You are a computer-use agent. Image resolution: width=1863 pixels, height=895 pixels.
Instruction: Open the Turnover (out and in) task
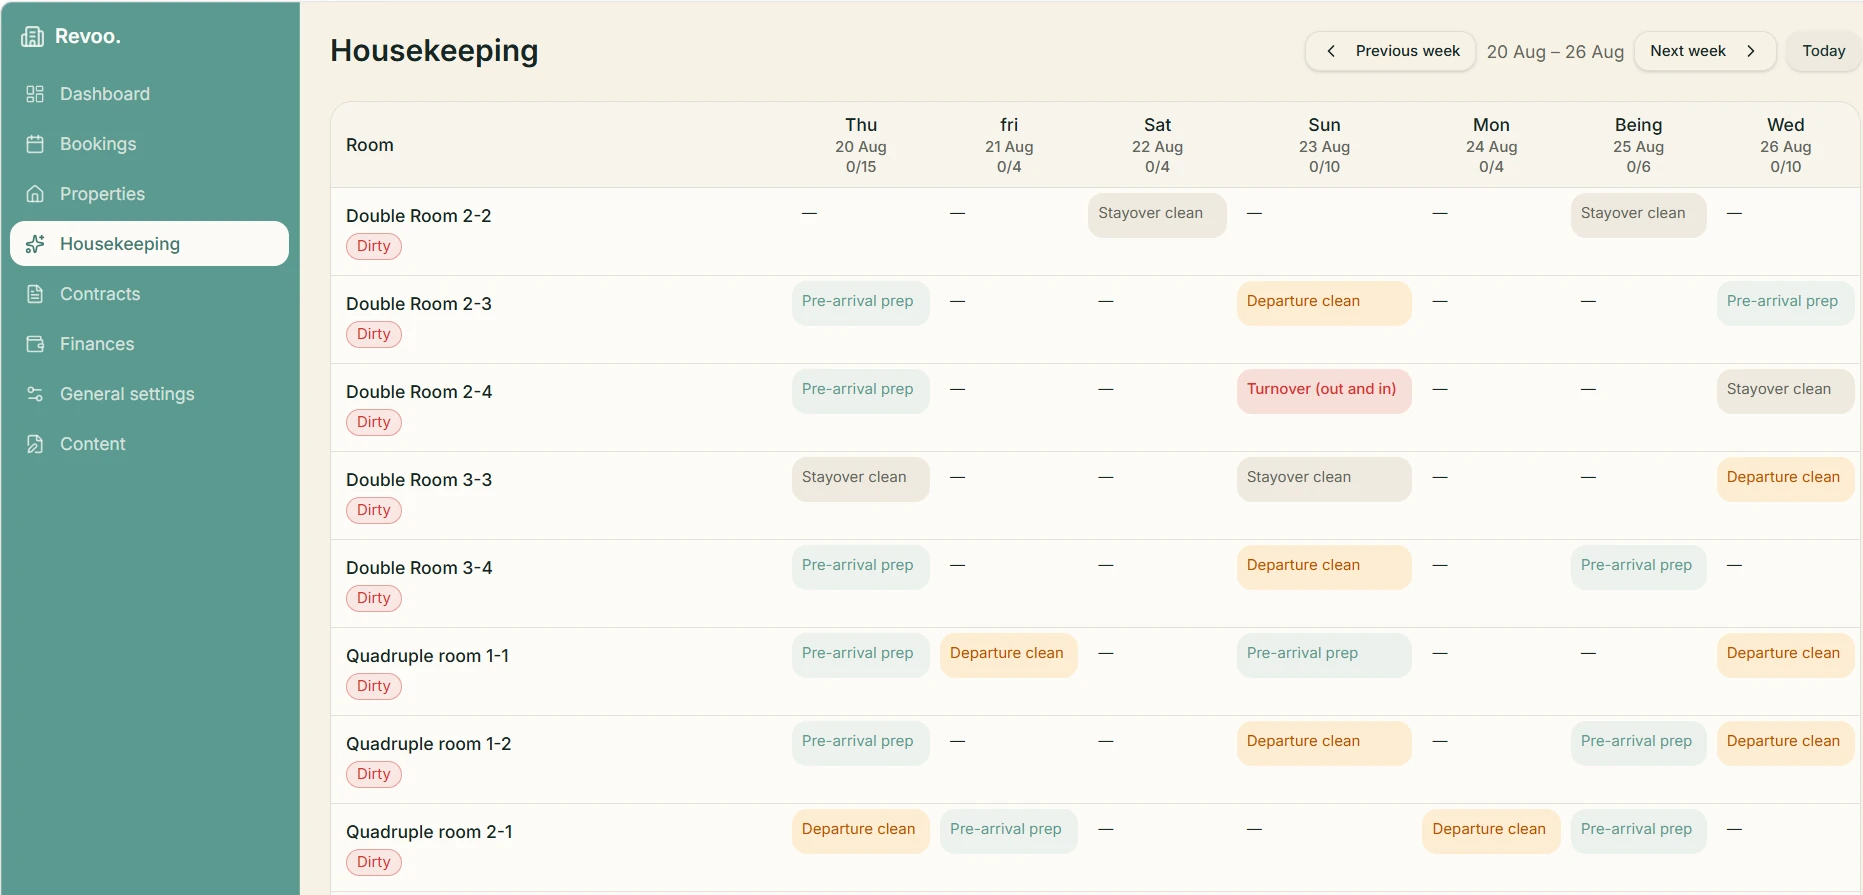coord(1324,391)
